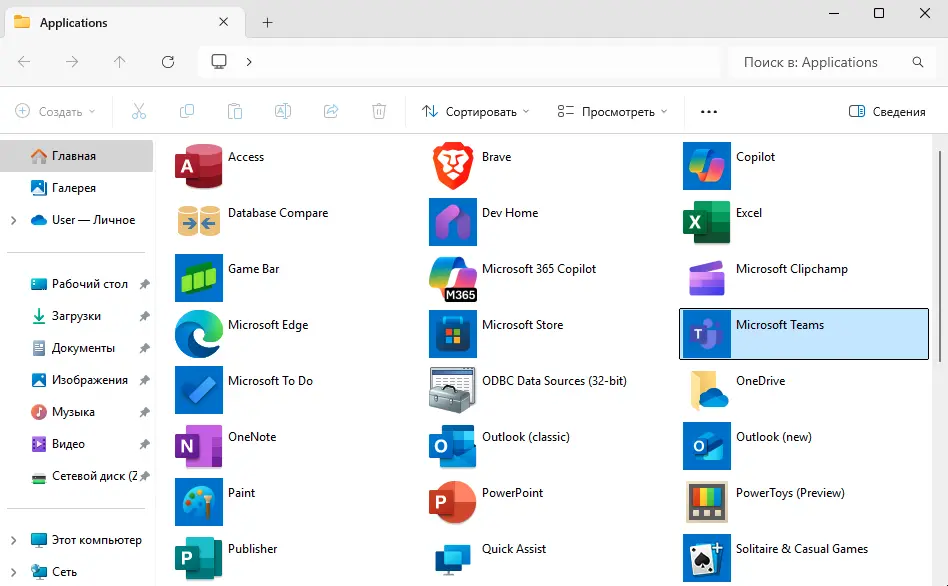Click the Game Bar icon
The width and height of the screenshot is (948, 586).
pos(199,278)
